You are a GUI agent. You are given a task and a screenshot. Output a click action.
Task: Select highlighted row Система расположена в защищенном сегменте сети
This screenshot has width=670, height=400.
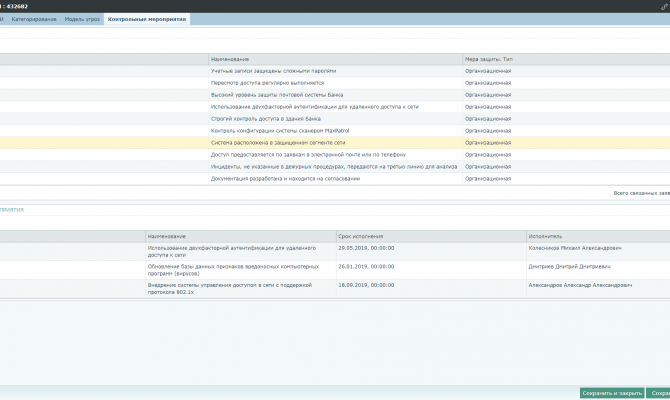point(335,143)
